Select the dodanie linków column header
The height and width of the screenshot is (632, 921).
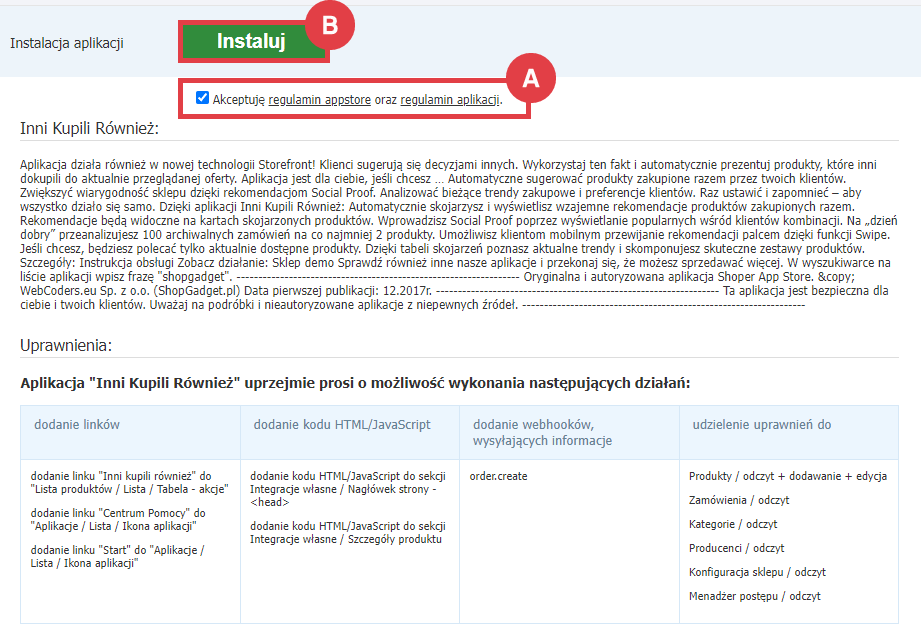pyautogui.click(x=77, y=425)
